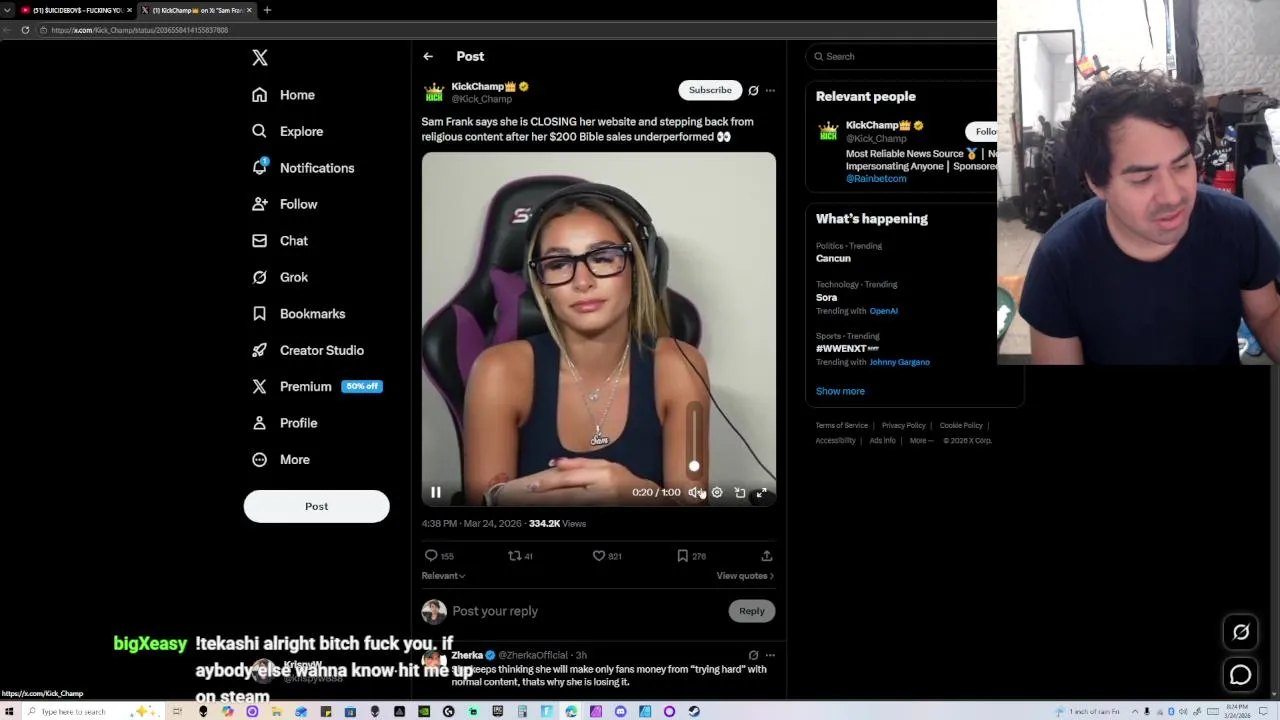Open the Cancun trending topic
This screenshot has height=720, width=1280.
[x=833, y=258]
